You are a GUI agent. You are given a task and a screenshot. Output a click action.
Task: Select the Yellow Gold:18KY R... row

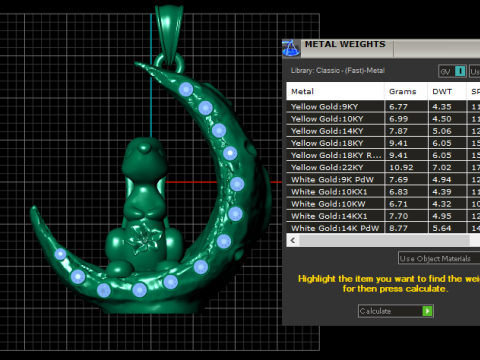(x=383, y=155)
